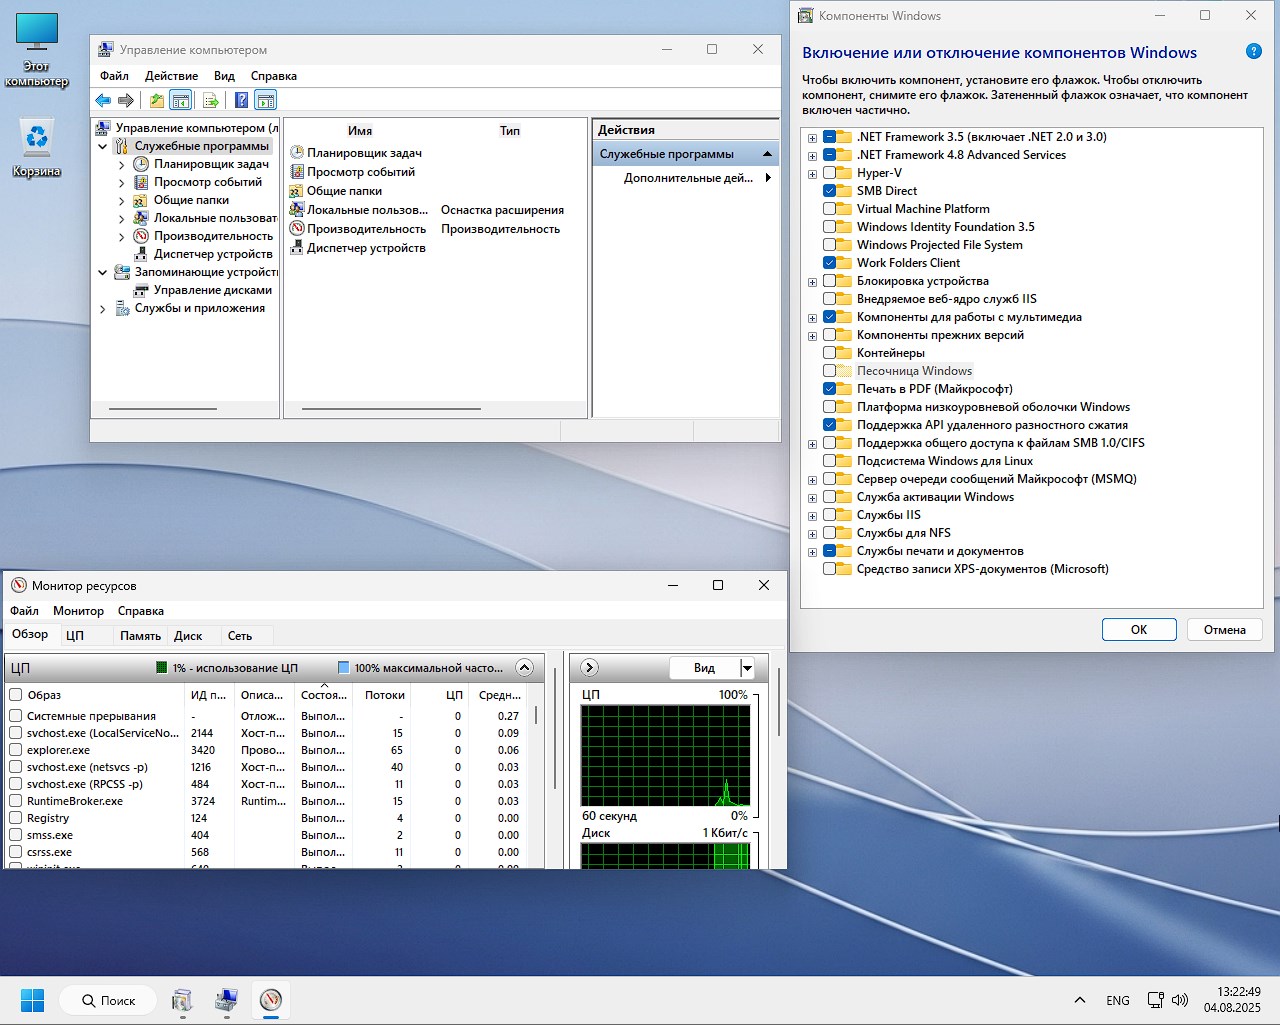
Task: Open the Вид dropdown arrow in Resource Monitor
Action: [747, 668]
